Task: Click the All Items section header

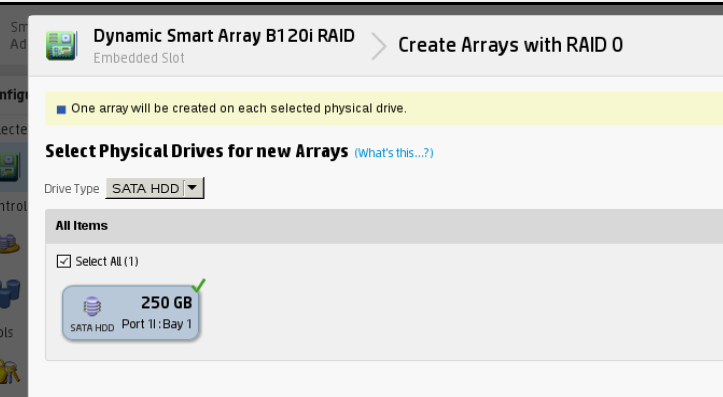Action: 384,226
